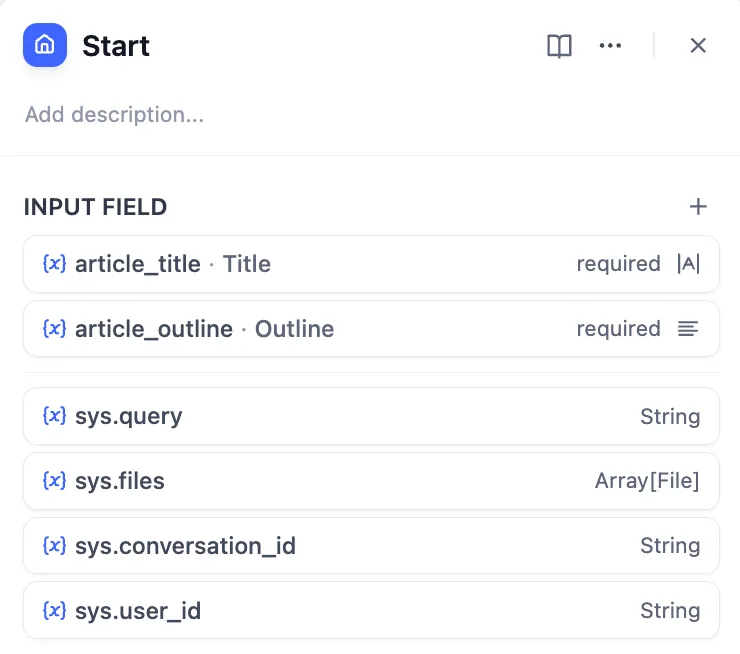Click the String type label for sys.query
740x654 pixels.
click(x=670, y=416)
